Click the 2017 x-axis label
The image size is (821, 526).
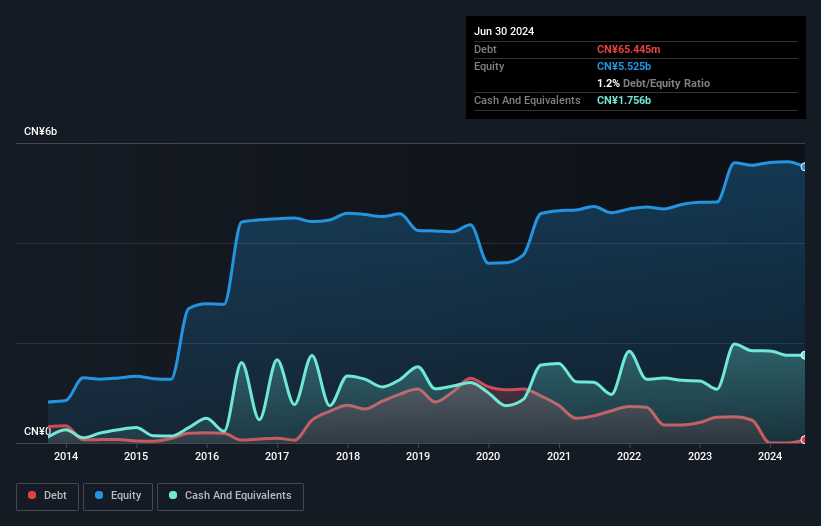tap(277, 456)
